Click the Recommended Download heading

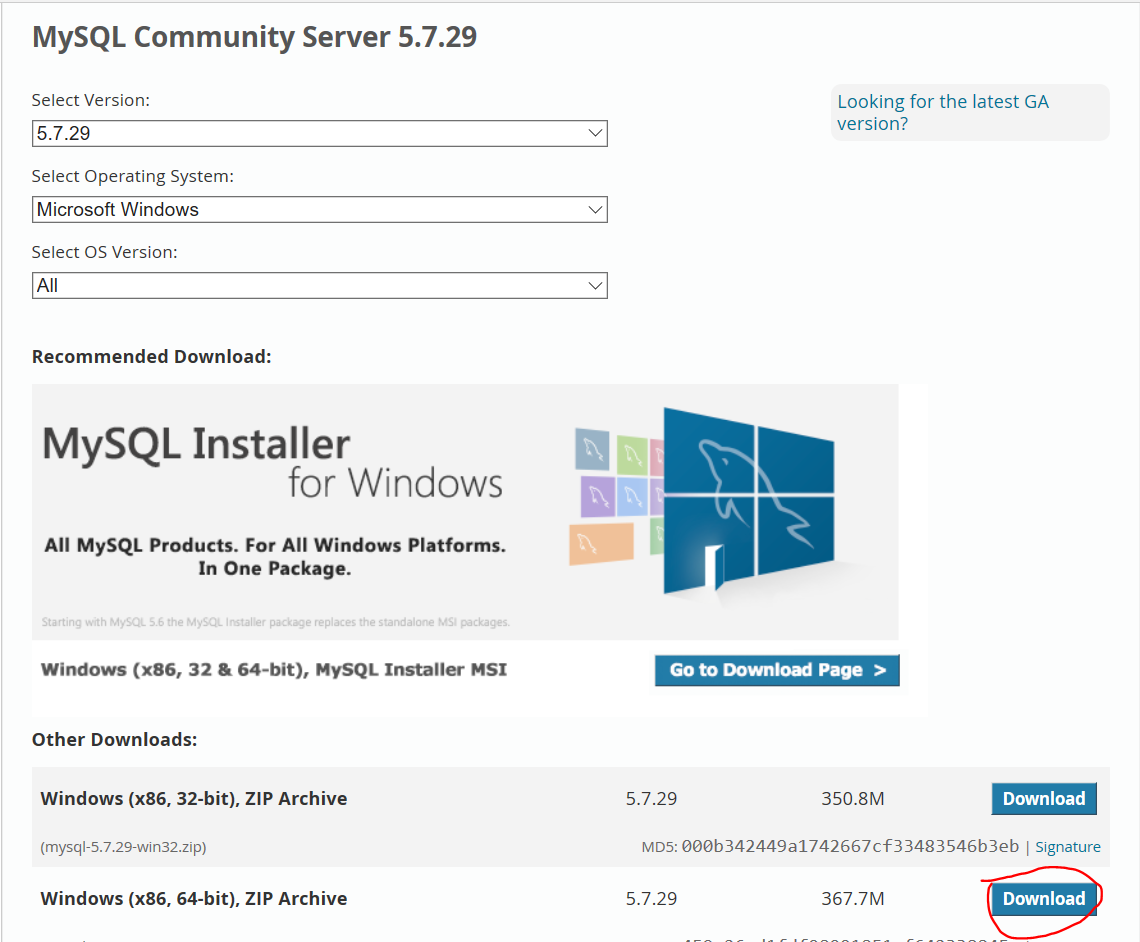click(x=151, y=356)
